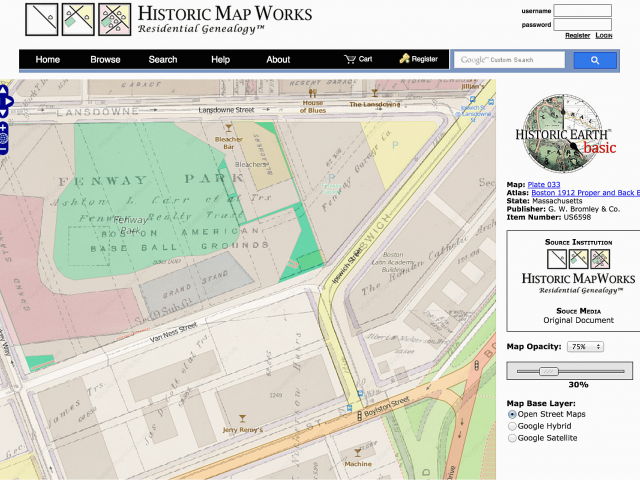Click the third header logo tile with pink parcels

tap(115, 19)
